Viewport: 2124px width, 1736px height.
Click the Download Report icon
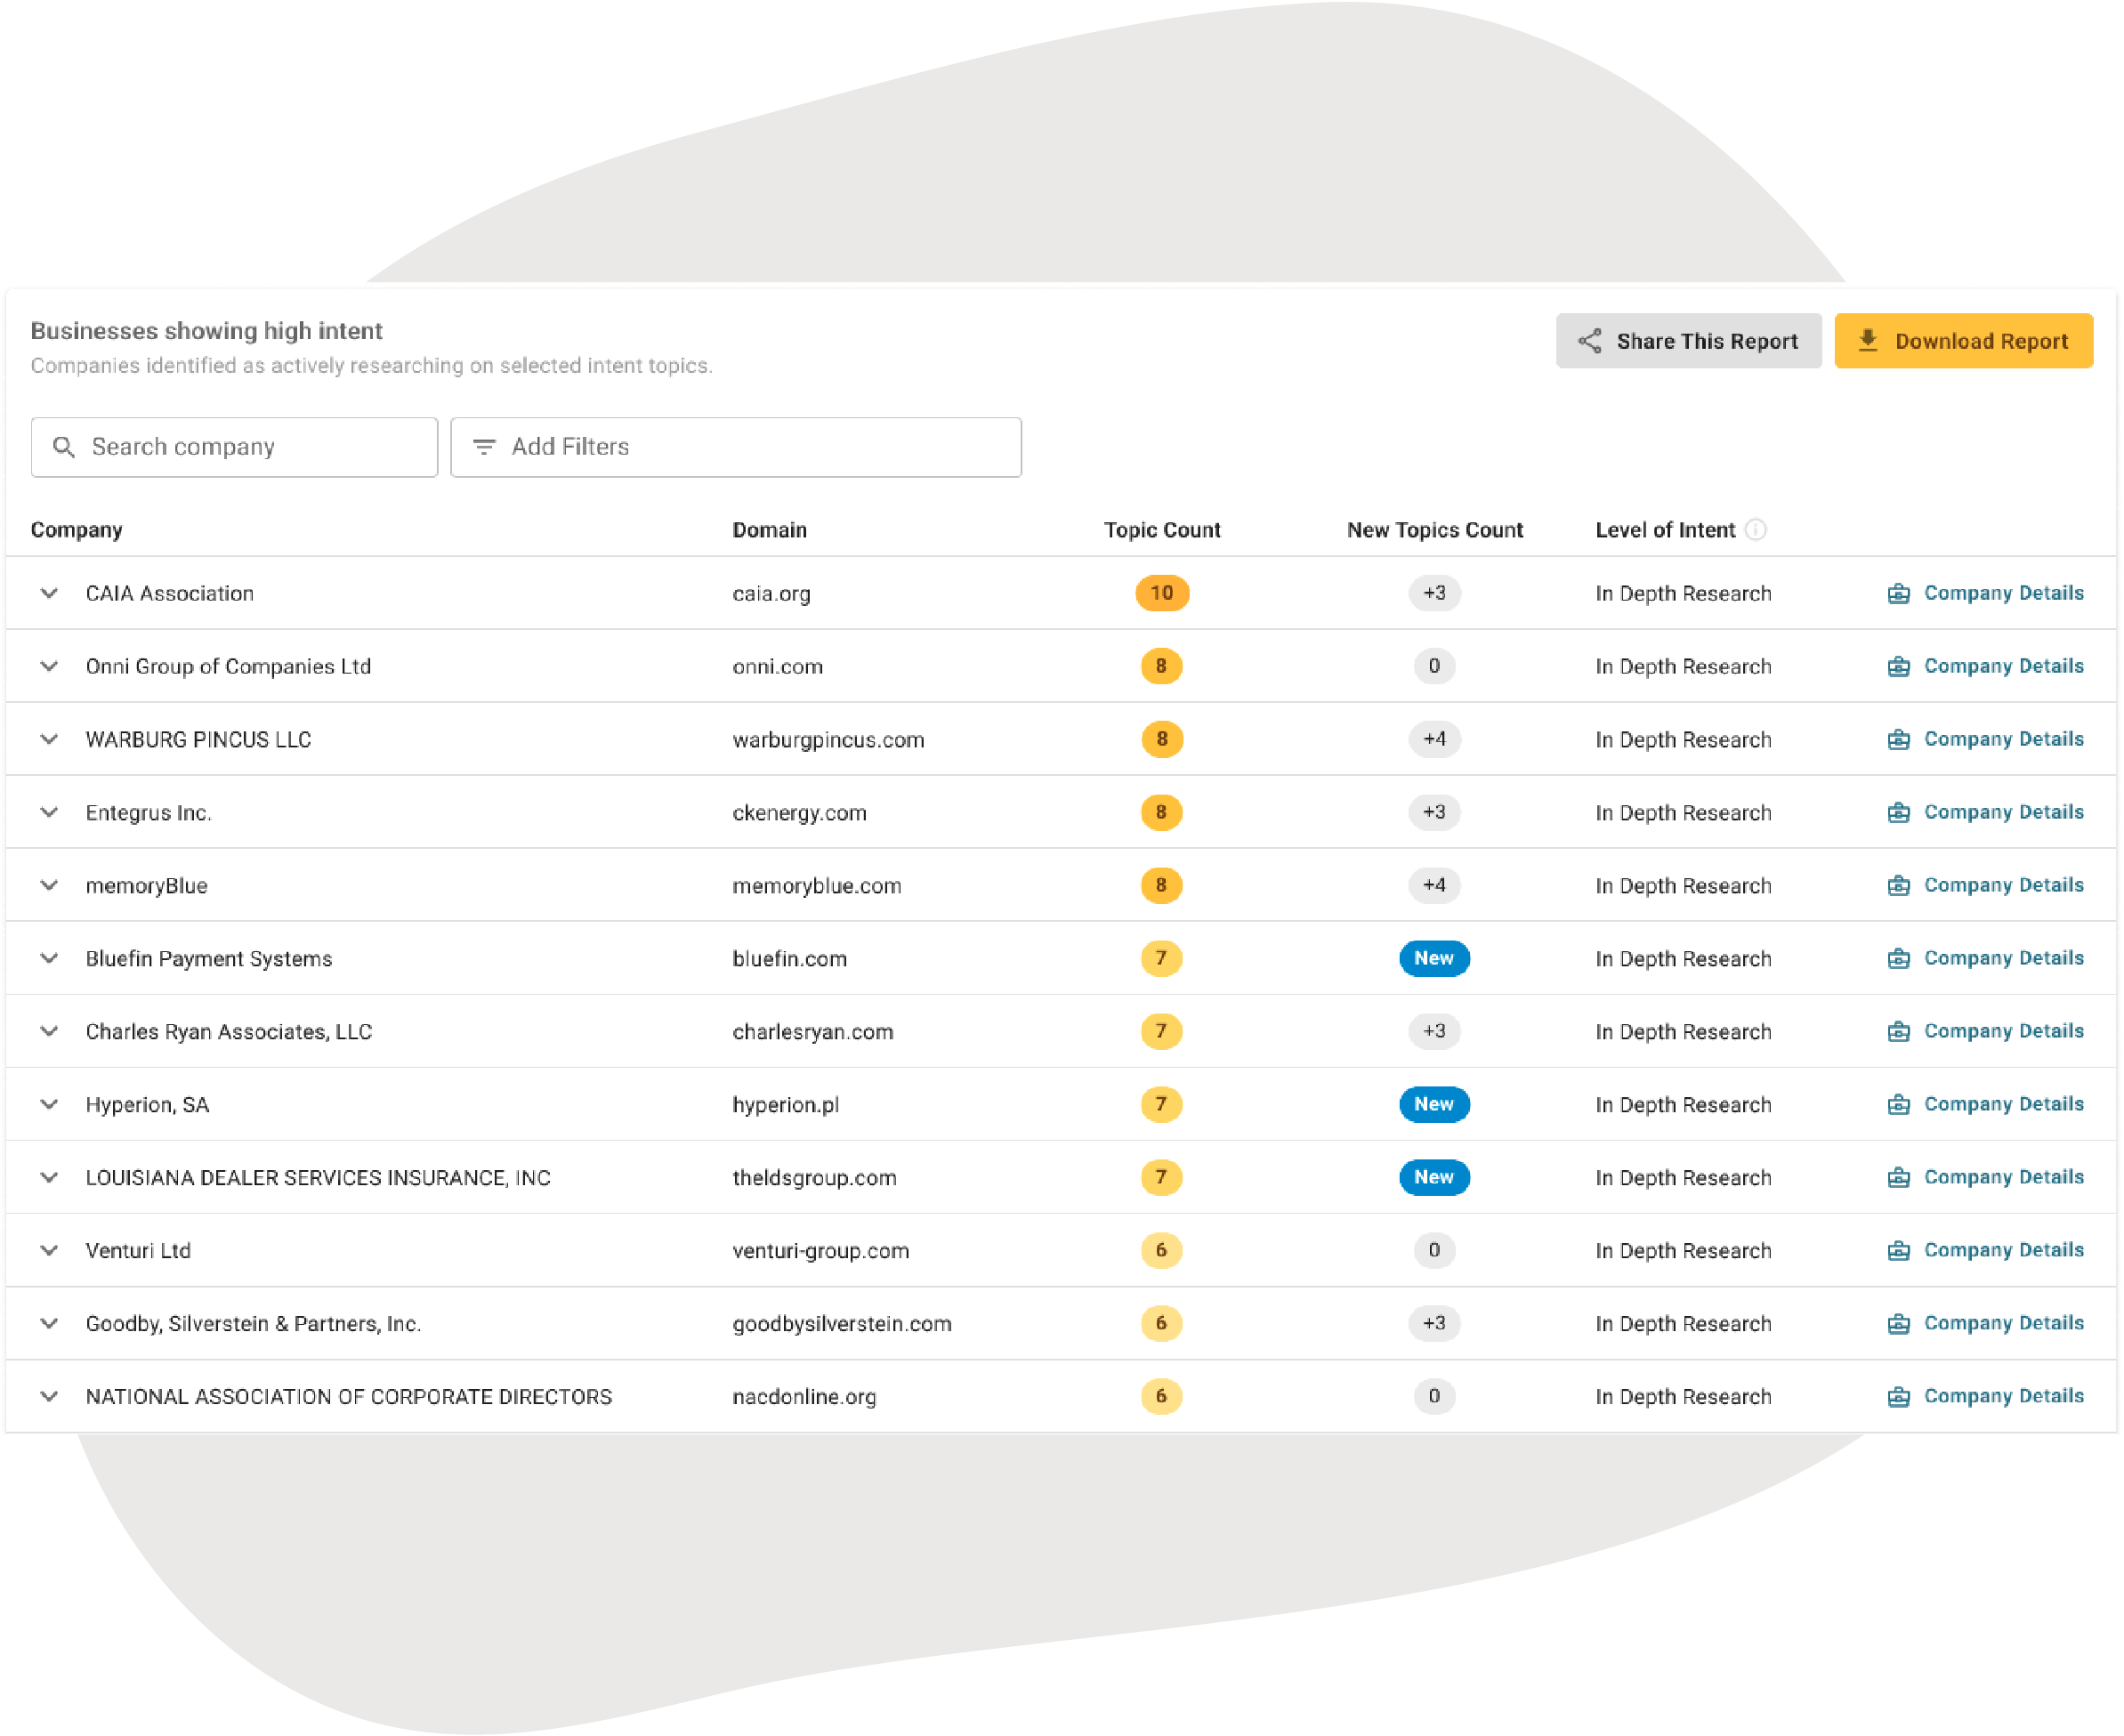[1869, 341]
